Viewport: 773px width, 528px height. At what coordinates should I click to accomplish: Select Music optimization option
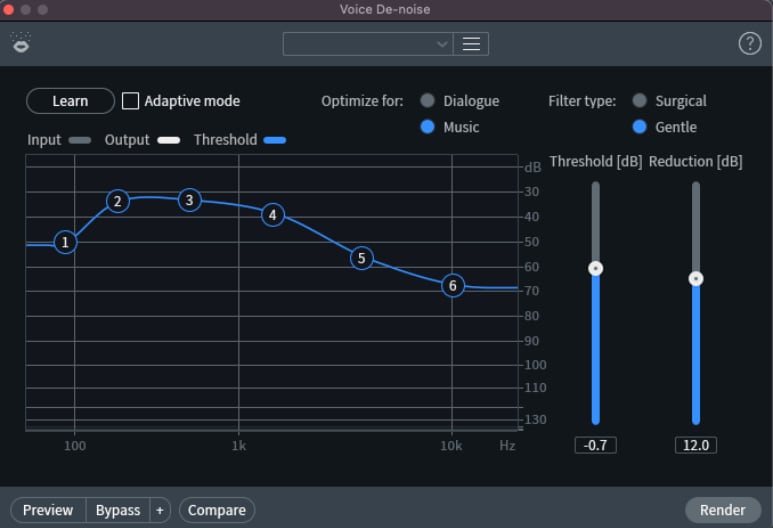click(427, 127)
